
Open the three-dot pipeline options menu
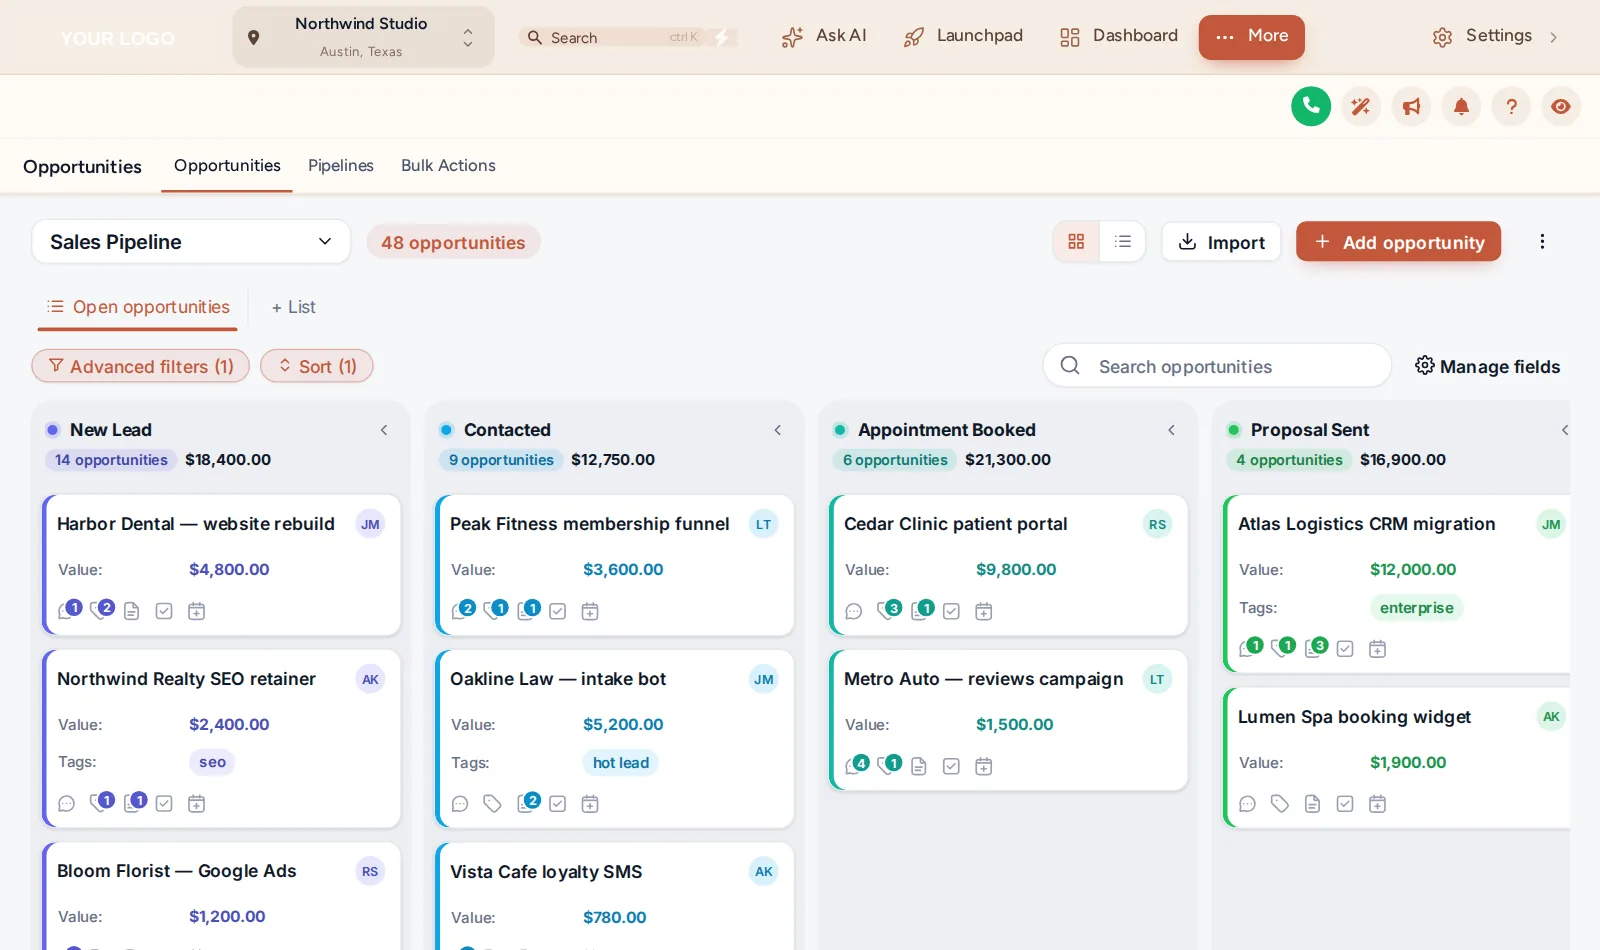pyautogui.click(x=1542, y=242)
